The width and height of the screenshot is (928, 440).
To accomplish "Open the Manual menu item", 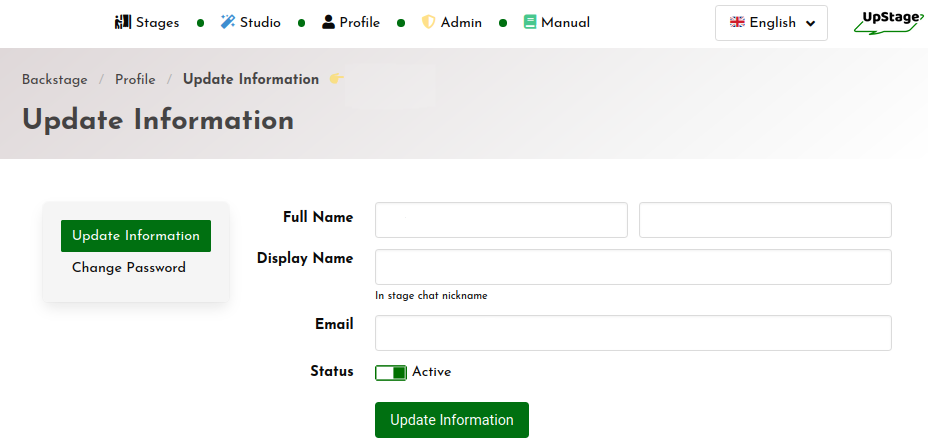I will click(x=556, y=23).
